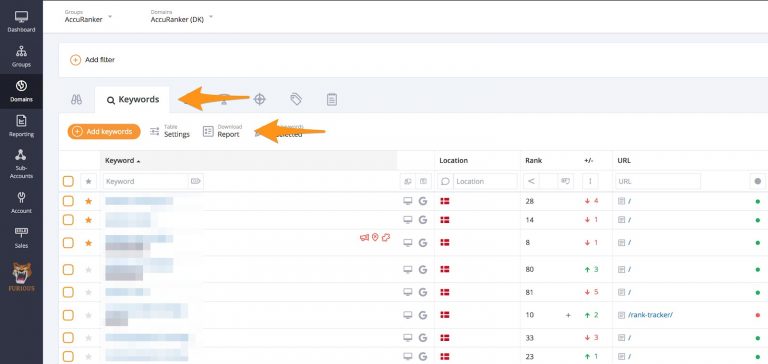Switch to the binoculars overview tab
This screenshot has width=768, height=364.
click(76, 99)
